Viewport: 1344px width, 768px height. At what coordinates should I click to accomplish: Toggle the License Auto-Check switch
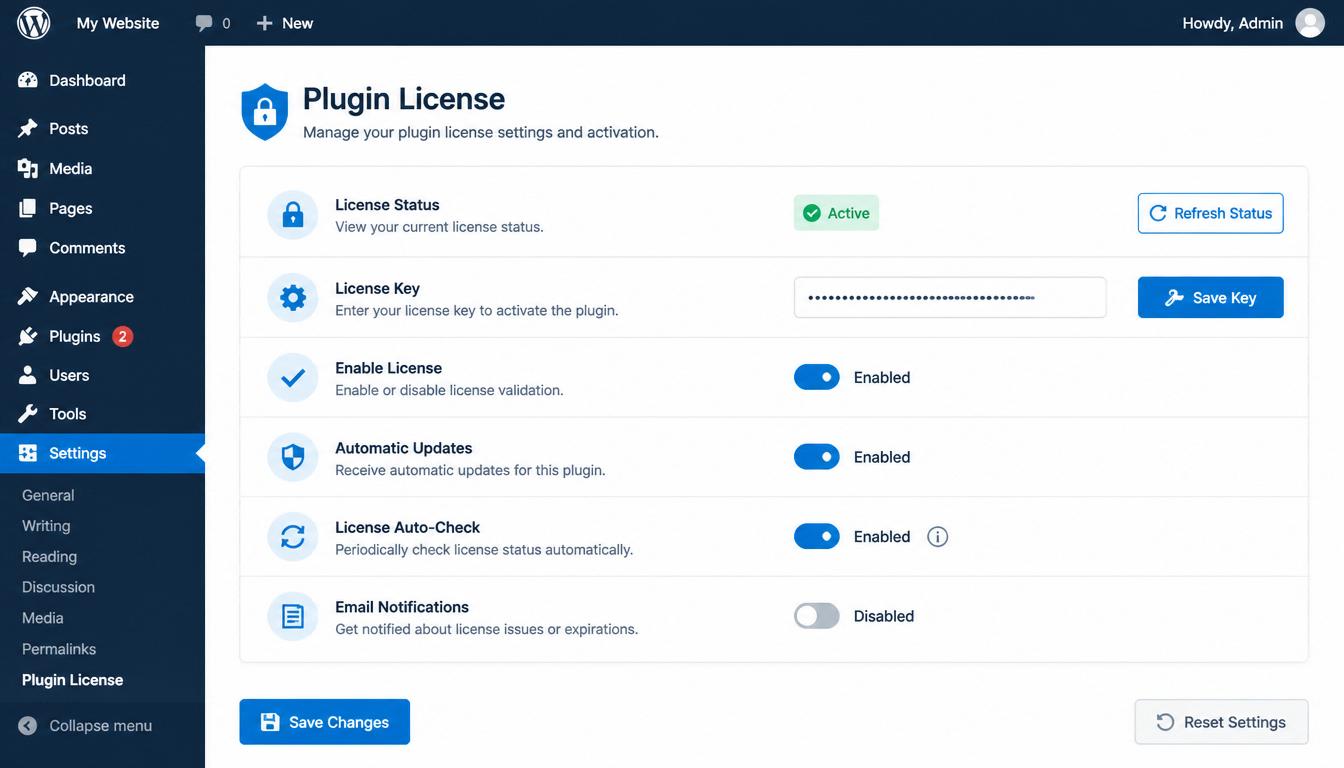(x=817, y=537)
